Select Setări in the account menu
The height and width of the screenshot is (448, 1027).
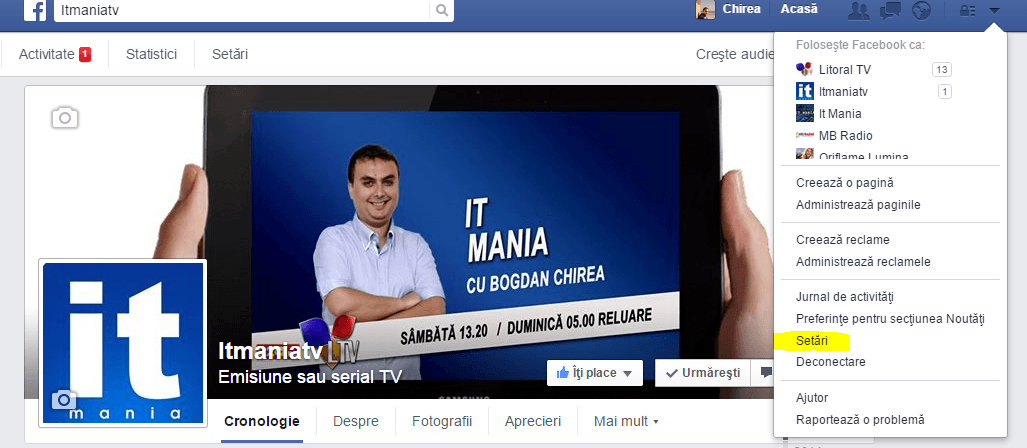(812, 341)
